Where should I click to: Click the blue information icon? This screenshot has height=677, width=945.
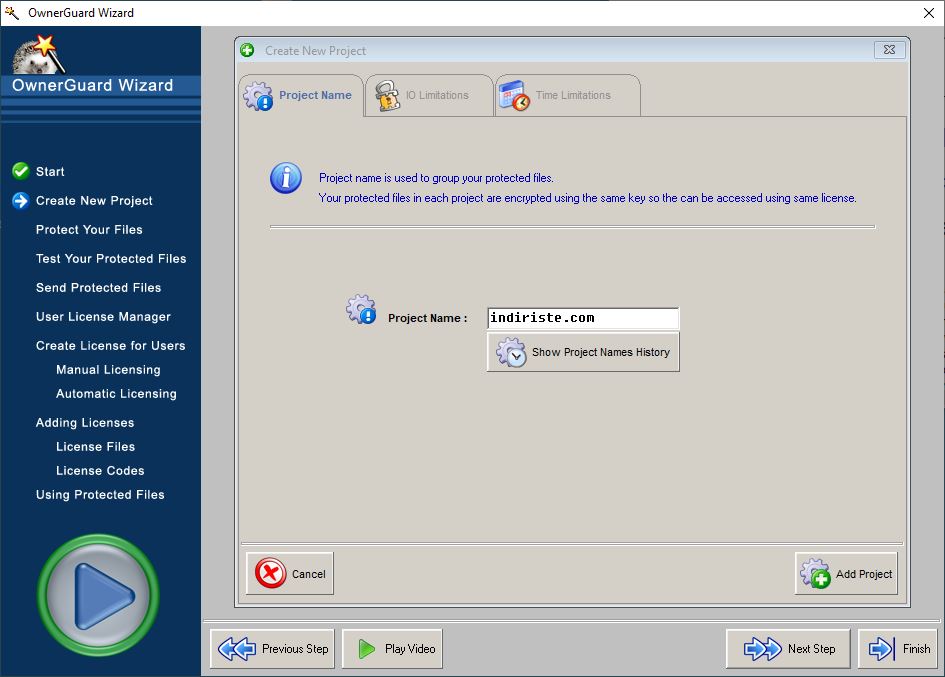click(286, 178)
